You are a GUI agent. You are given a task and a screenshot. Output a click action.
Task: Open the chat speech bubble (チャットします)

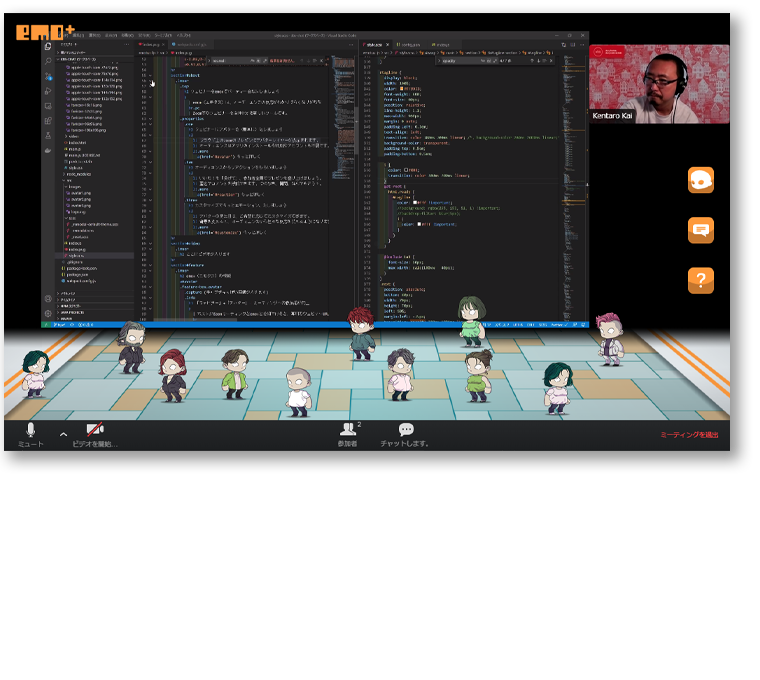(405, 434)
